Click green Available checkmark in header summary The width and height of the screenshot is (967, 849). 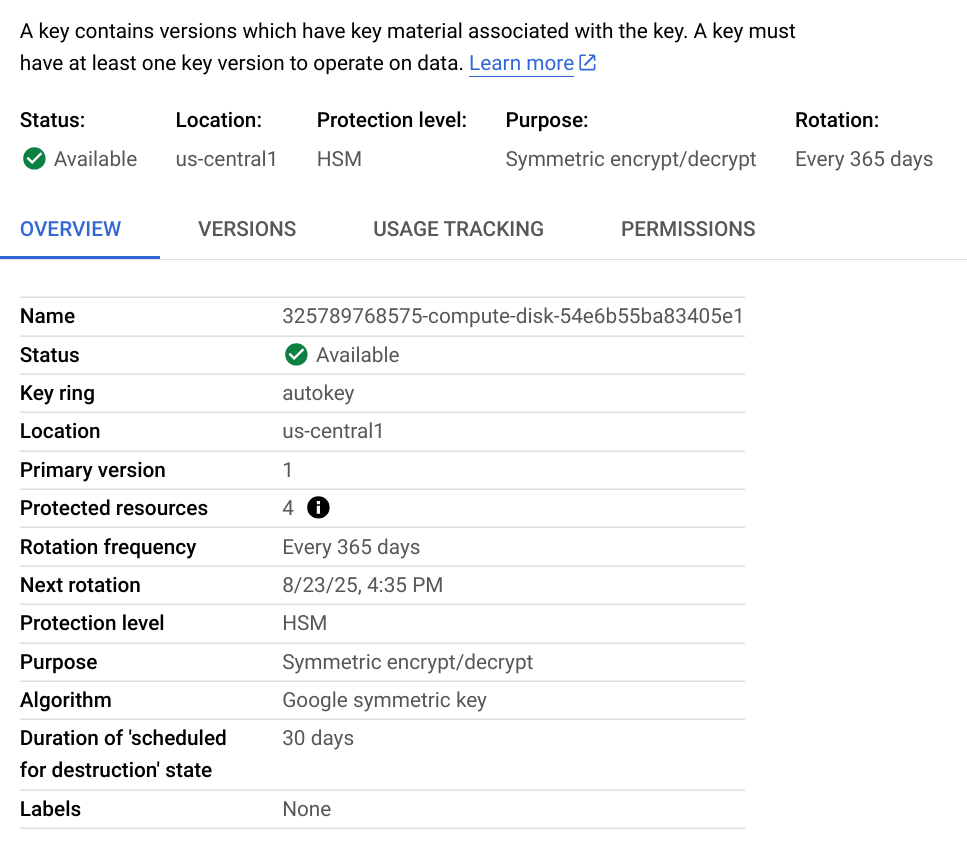coord(34,159)
